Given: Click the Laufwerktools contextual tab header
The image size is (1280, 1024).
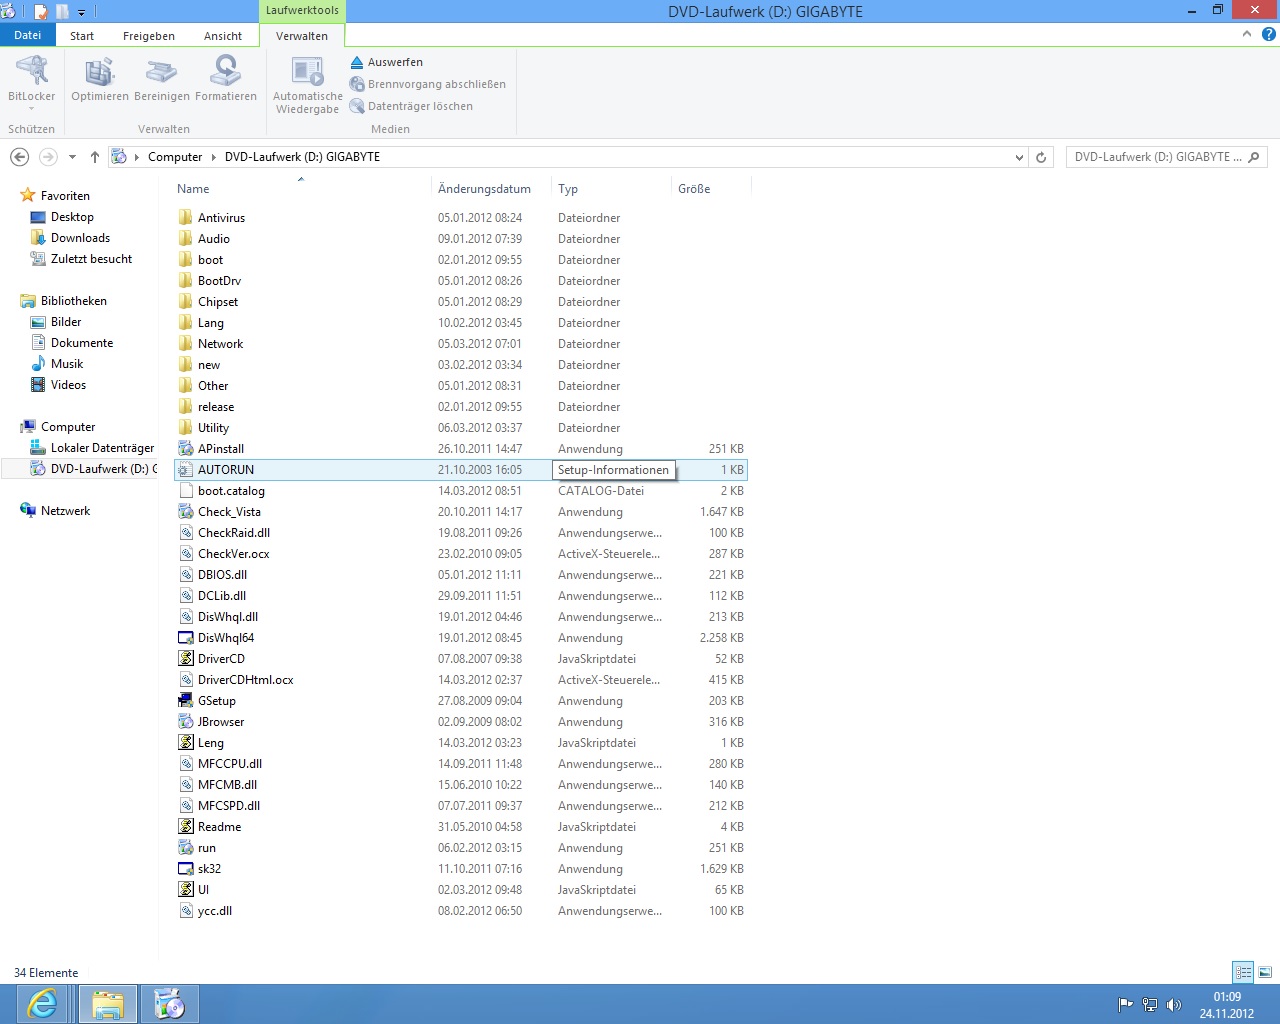Looking at the screenshot, I should pyautogui.click(x=302, y=10).
